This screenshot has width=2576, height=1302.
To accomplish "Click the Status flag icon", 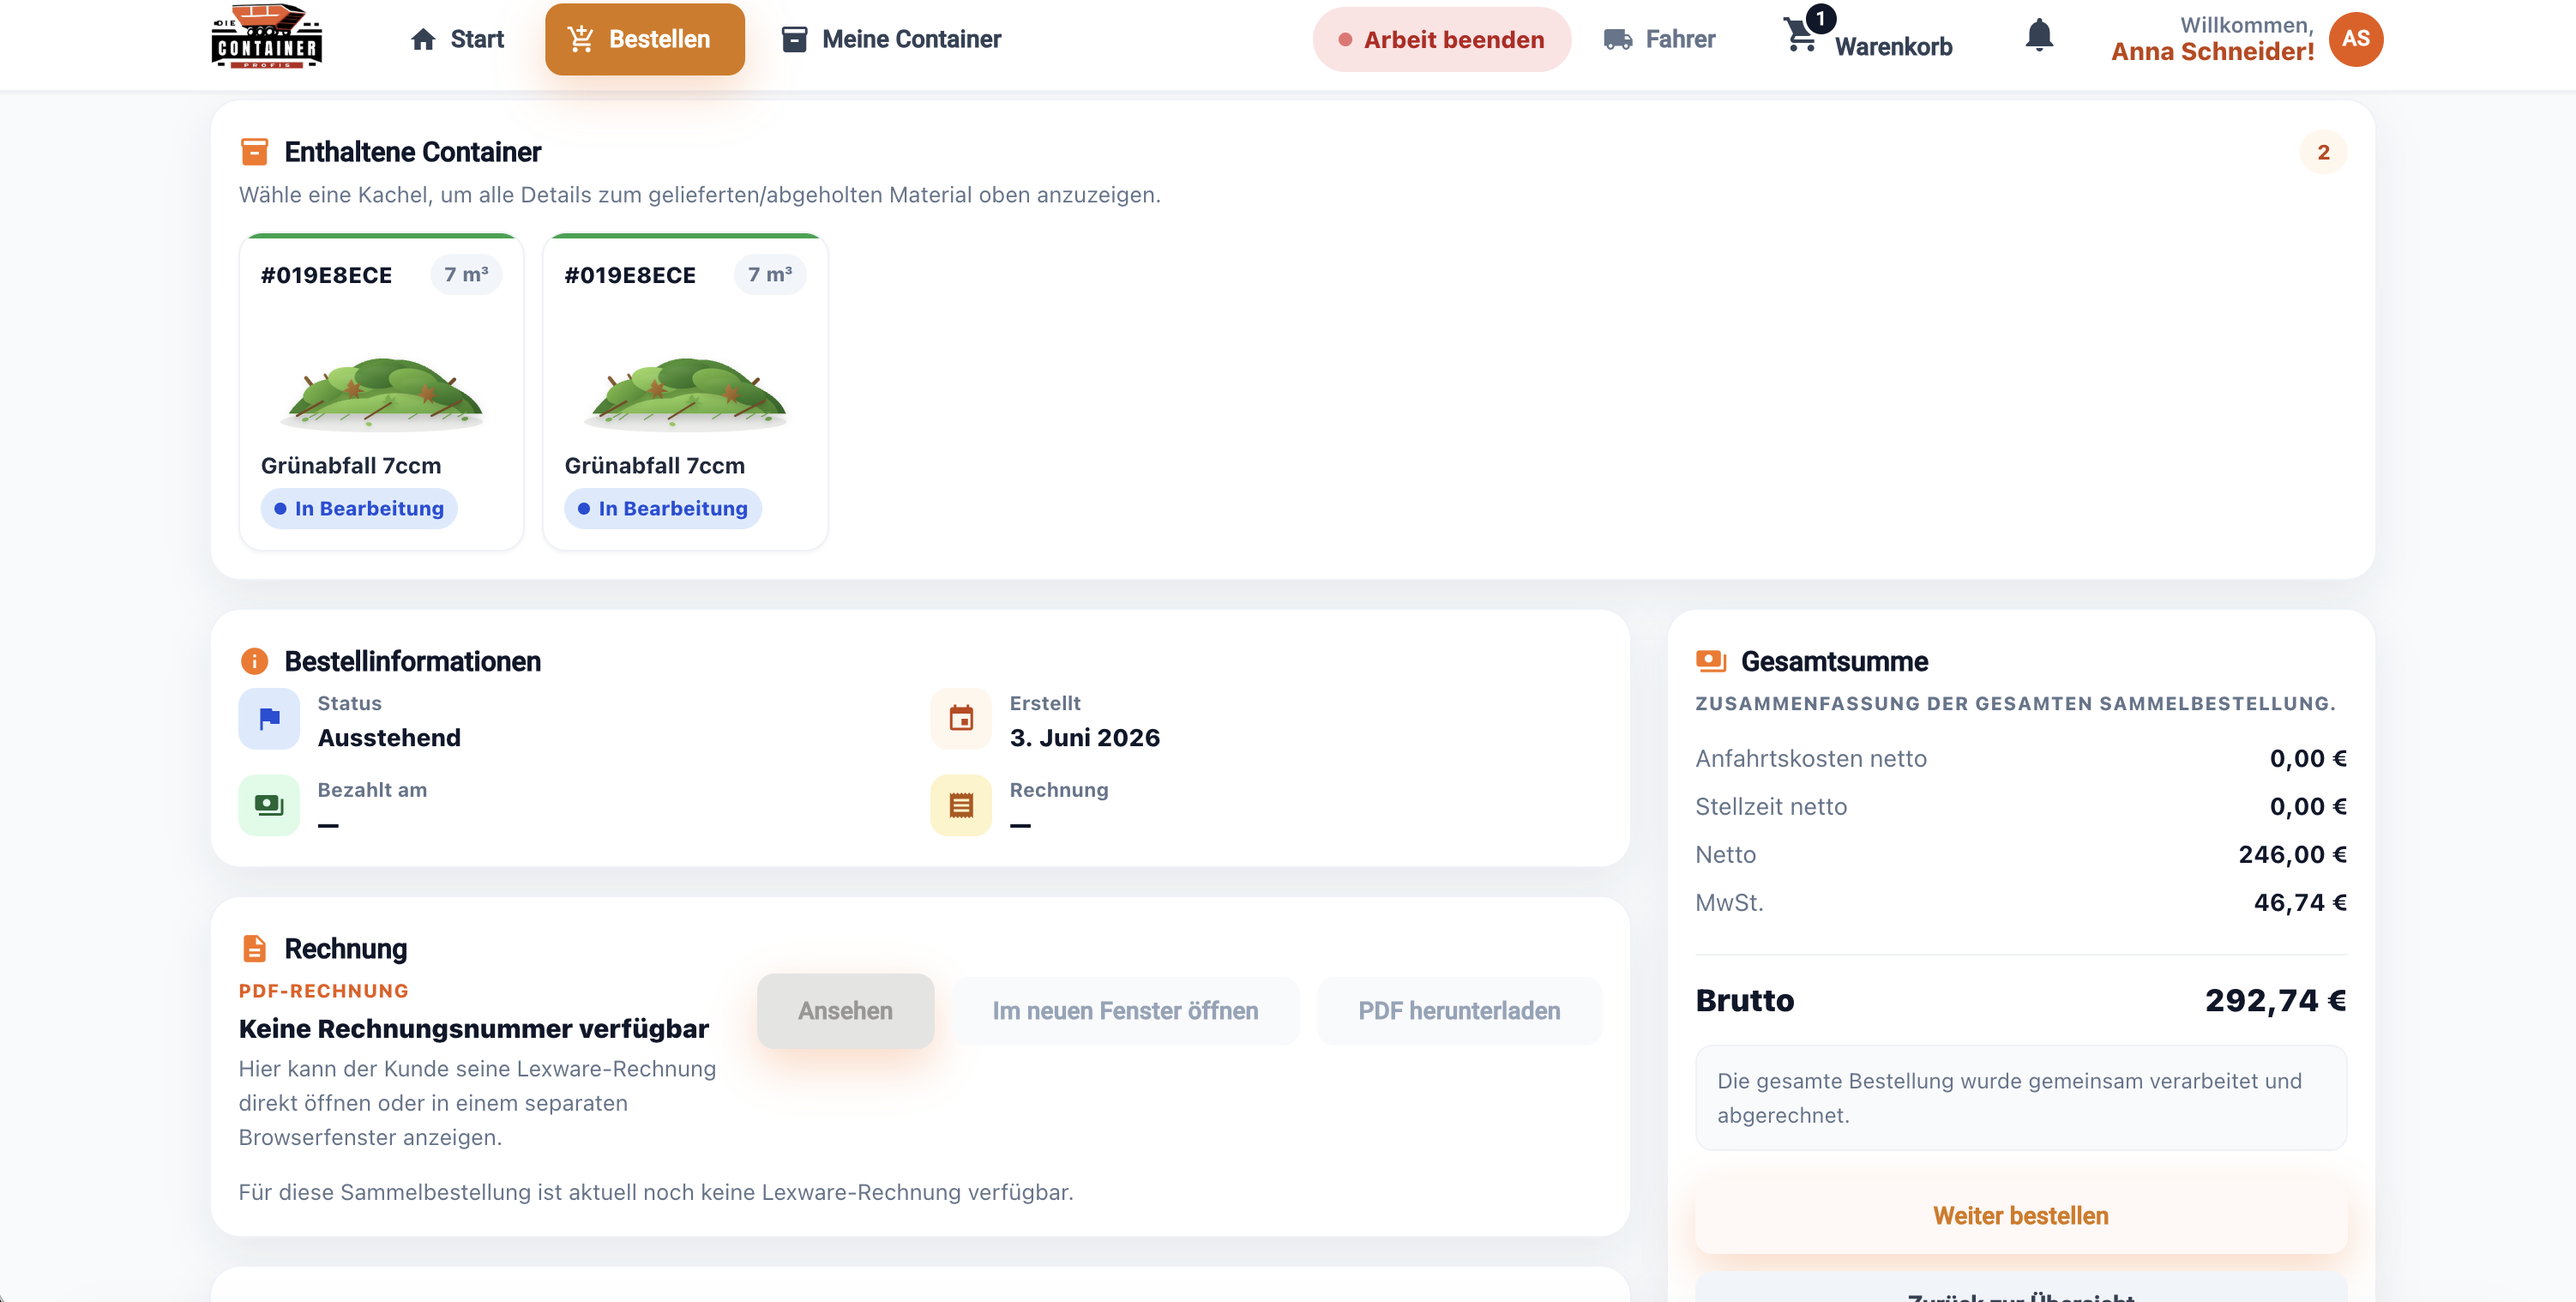I will pos(269,718).
